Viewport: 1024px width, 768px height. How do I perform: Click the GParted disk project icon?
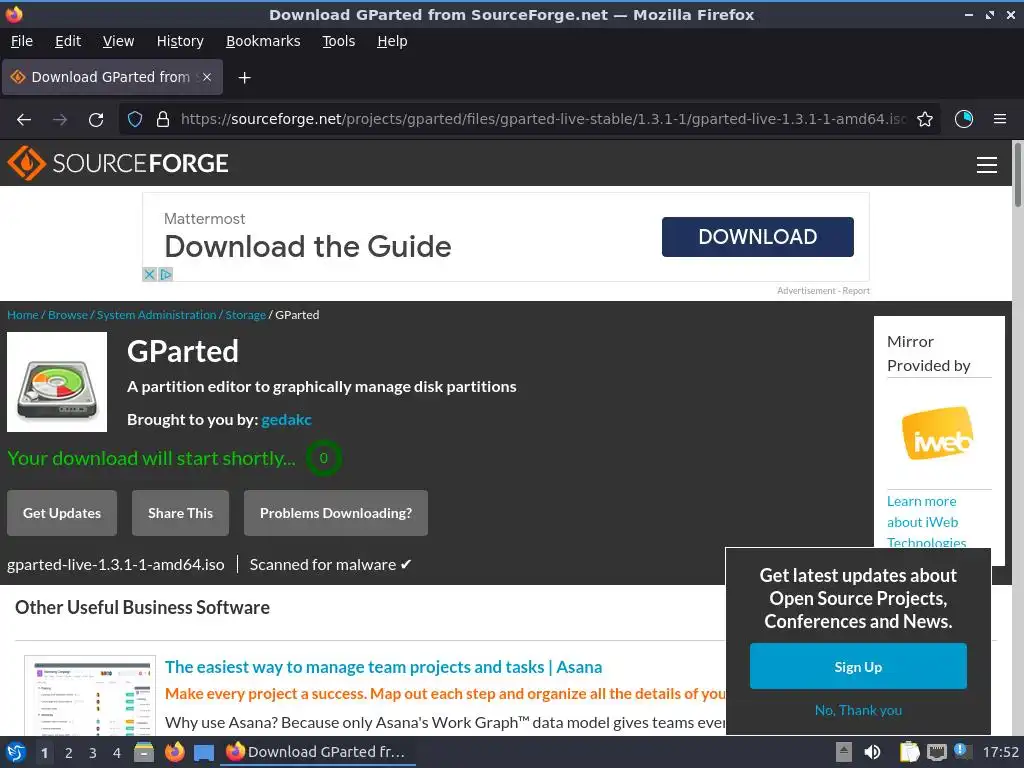pos(57,382)
